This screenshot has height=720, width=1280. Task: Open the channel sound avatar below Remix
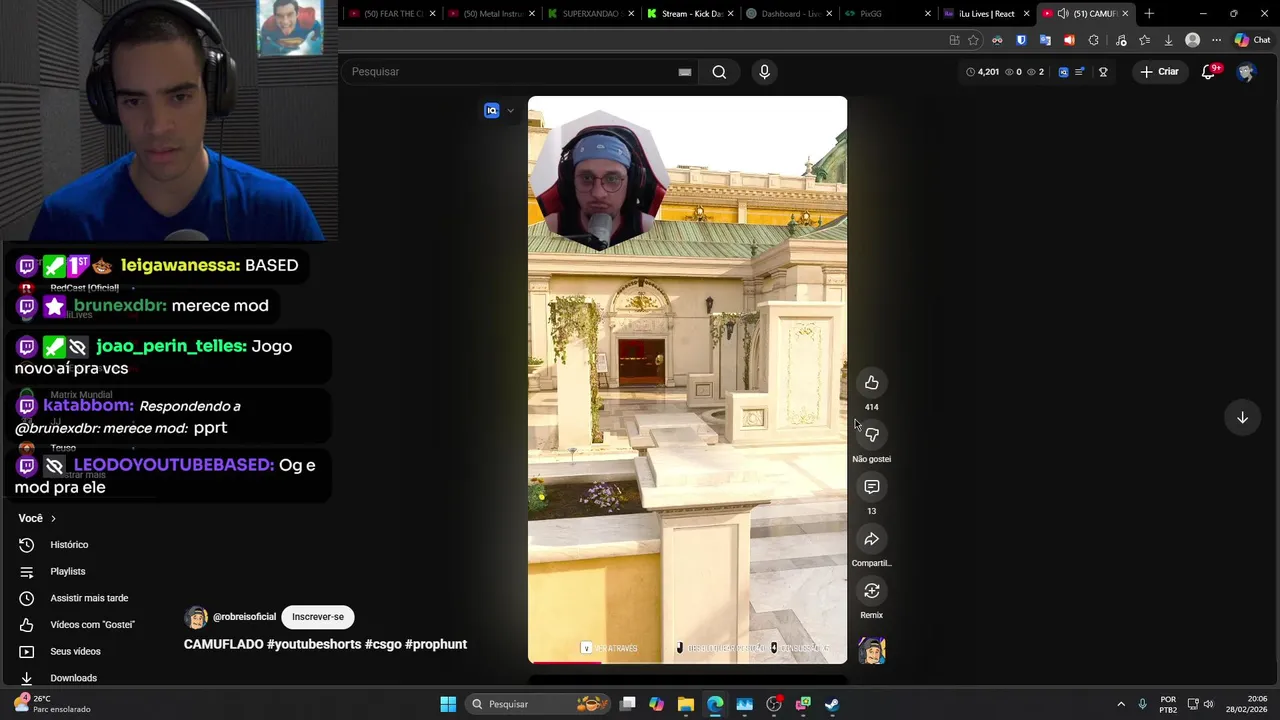point(871,651)
